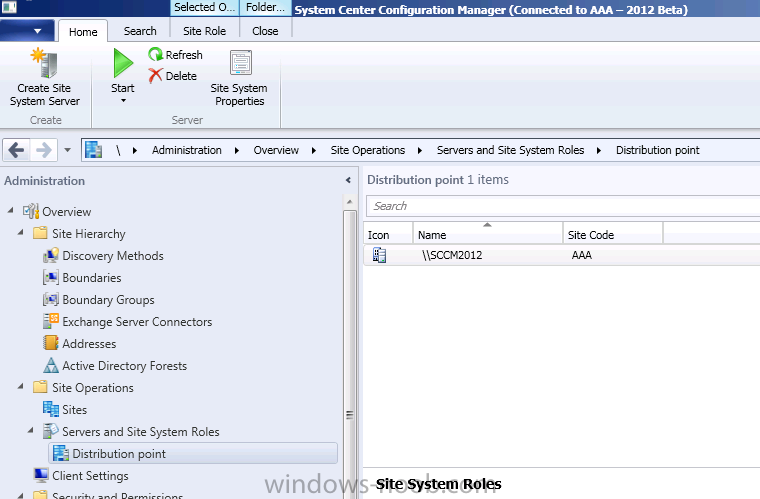Viewport: 760px width, 499px height.
Task: Click the Back navigation arrow
Action: tap(16, 150)
